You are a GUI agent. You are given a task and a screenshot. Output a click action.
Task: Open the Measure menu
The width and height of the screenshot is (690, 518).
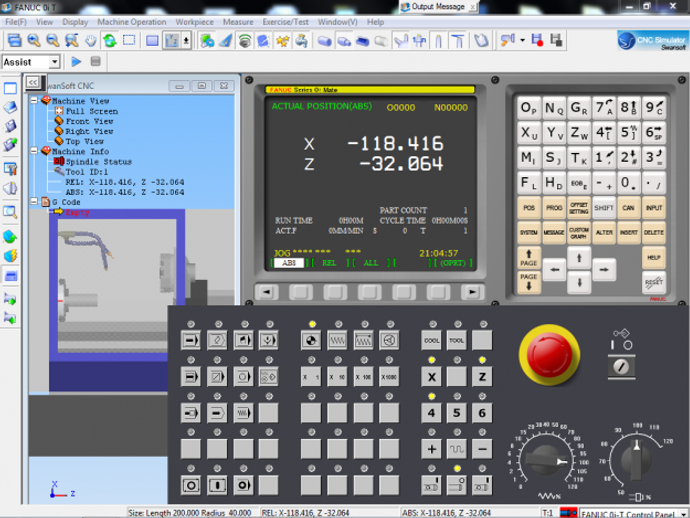(x=238, y=22)
